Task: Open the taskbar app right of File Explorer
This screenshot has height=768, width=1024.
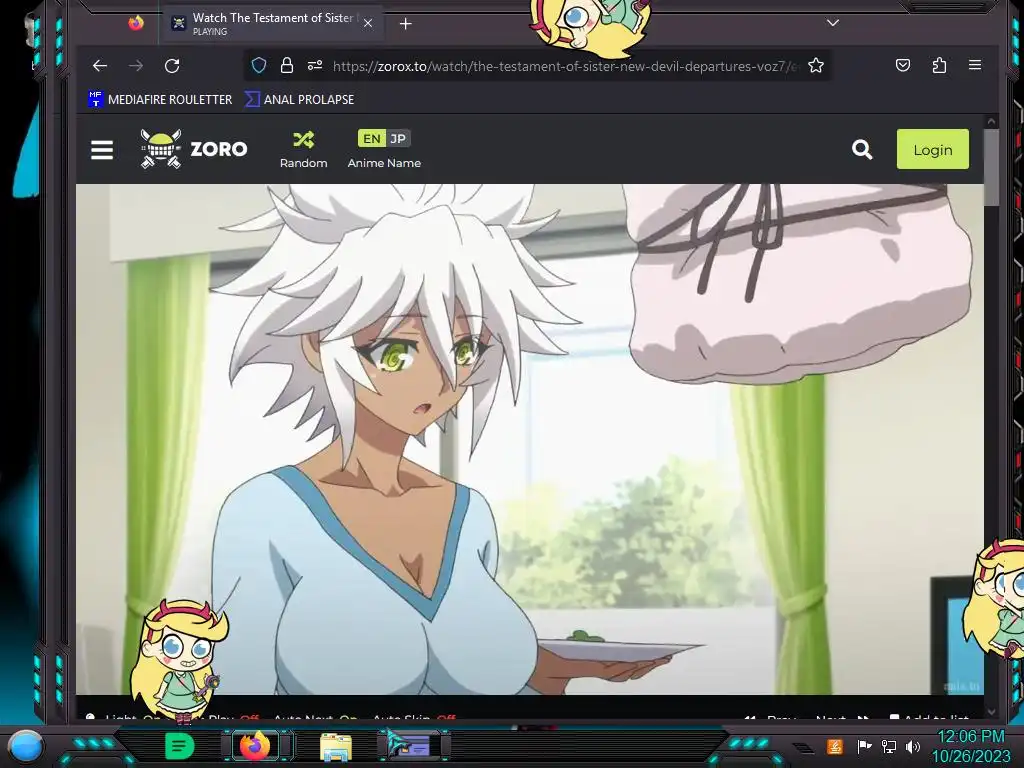Action: point(411,745)
